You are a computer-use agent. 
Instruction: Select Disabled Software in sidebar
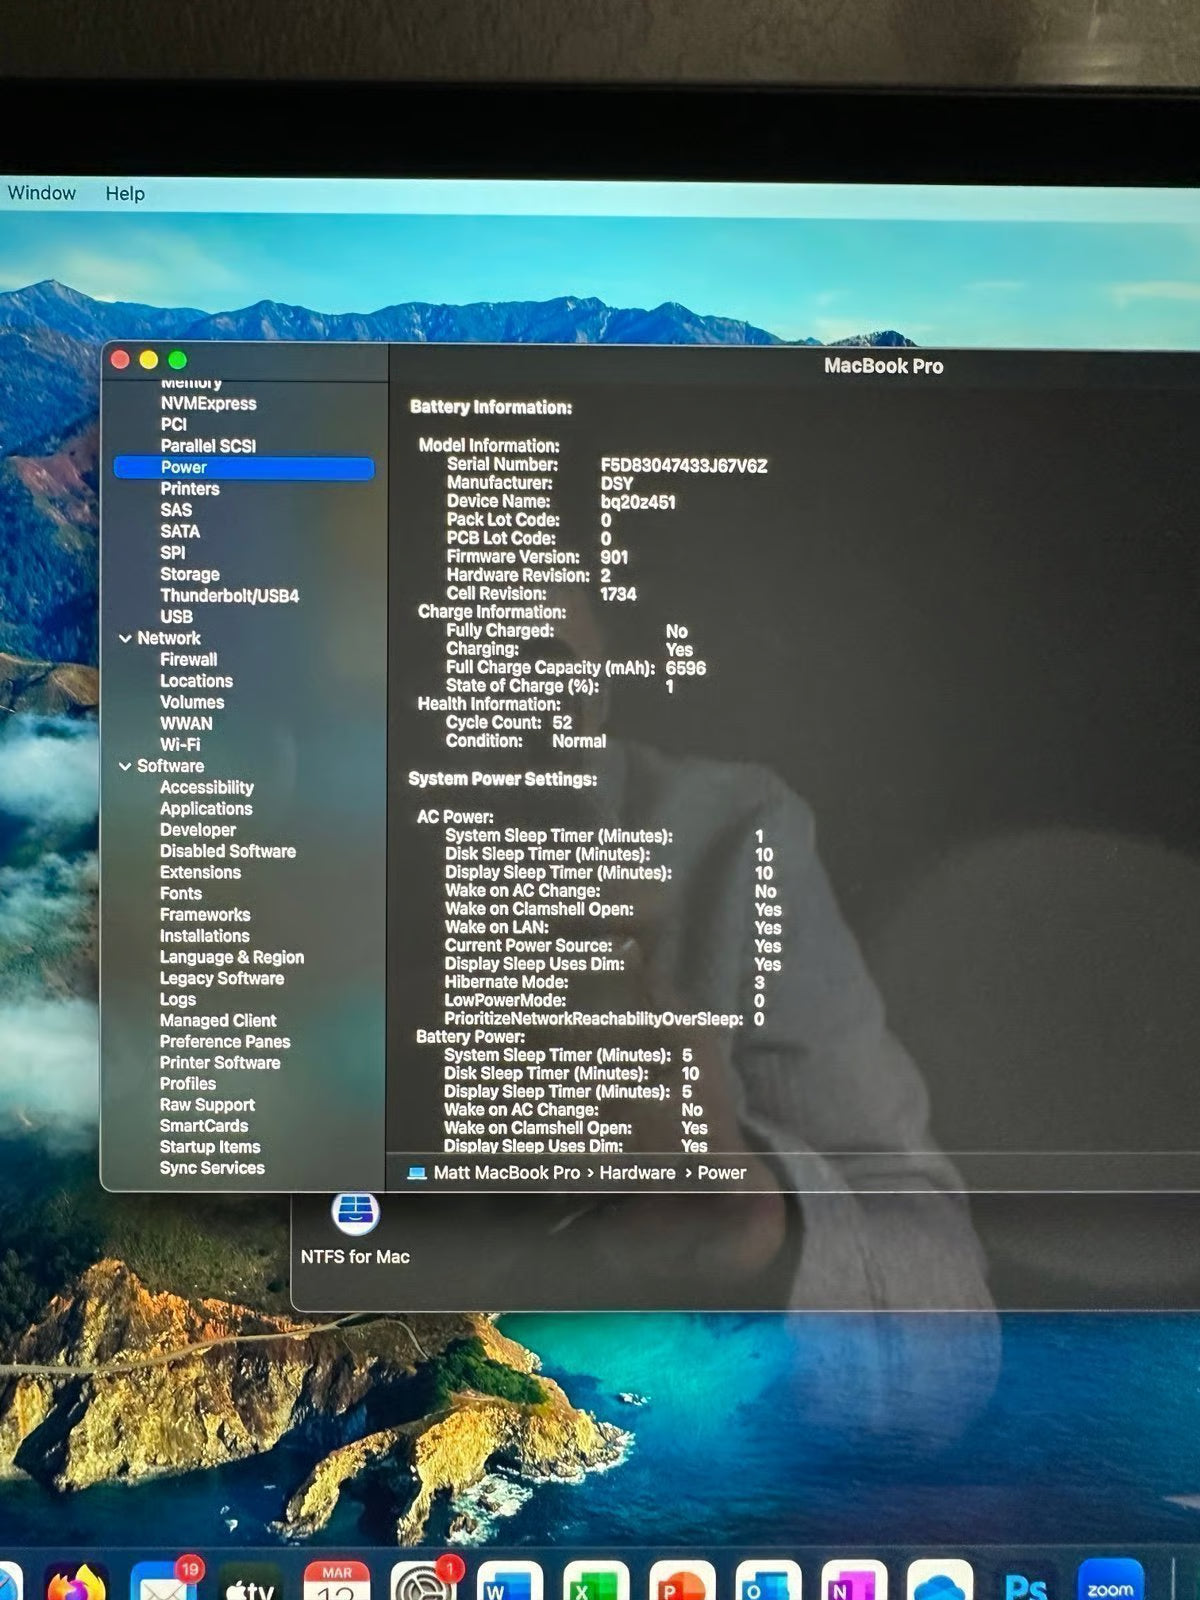pyautogui.click(x=228, y=852)
